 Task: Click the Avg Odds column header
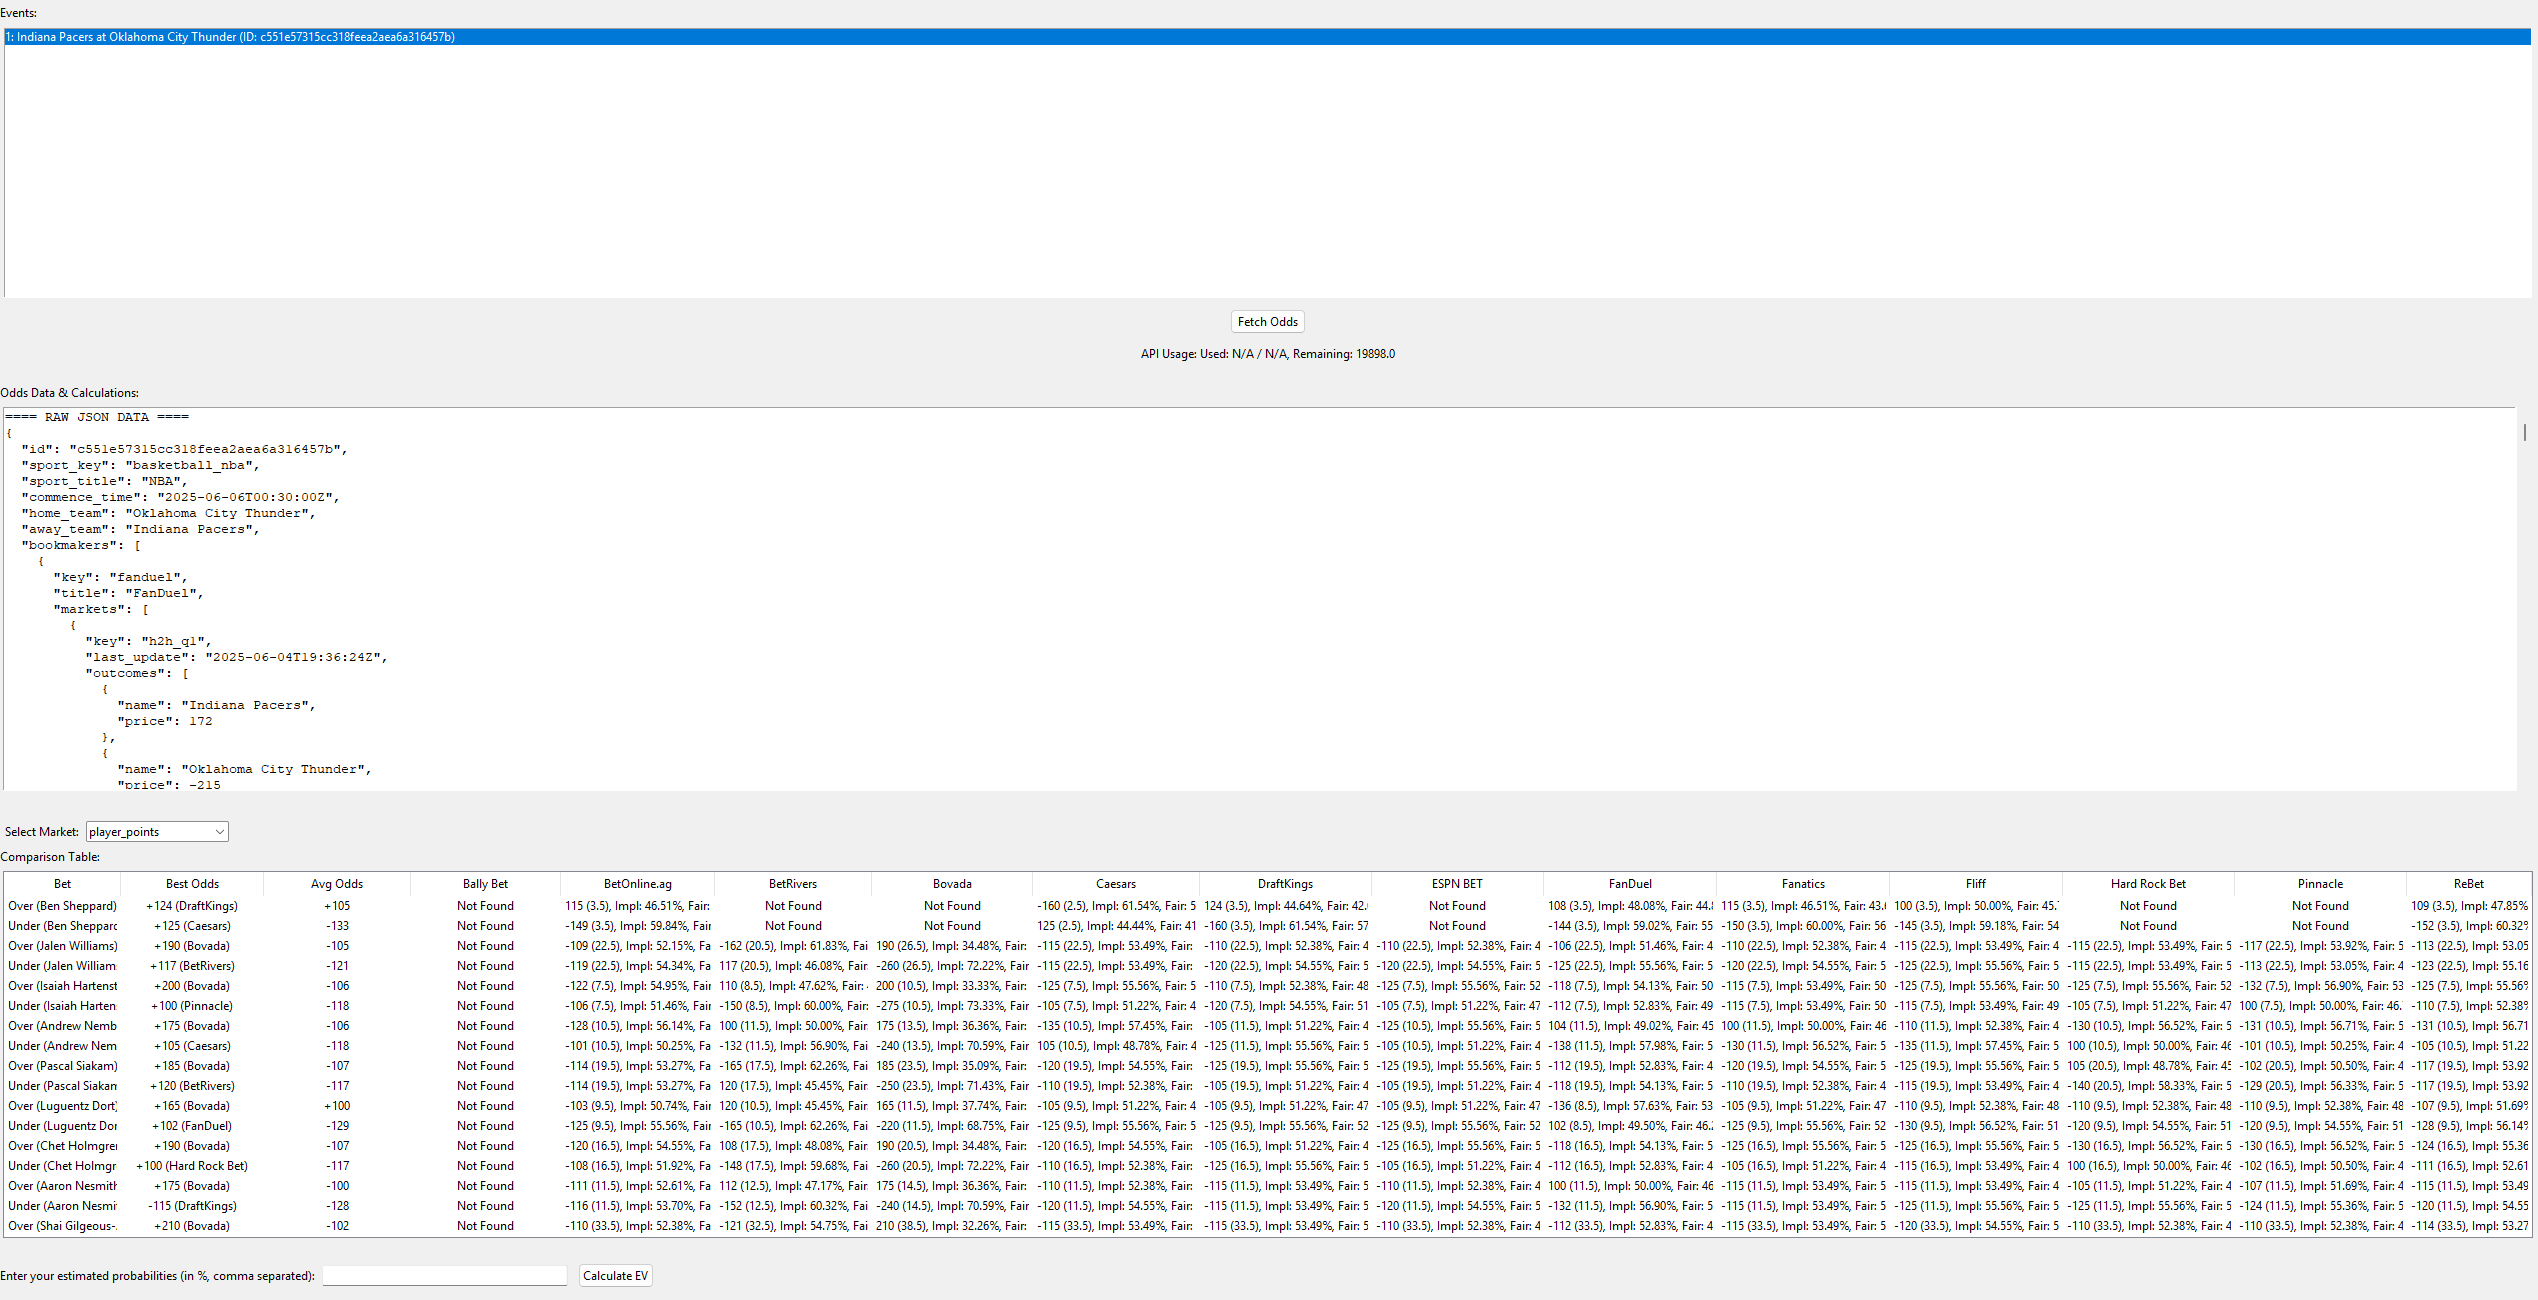[x=336, y=883]
